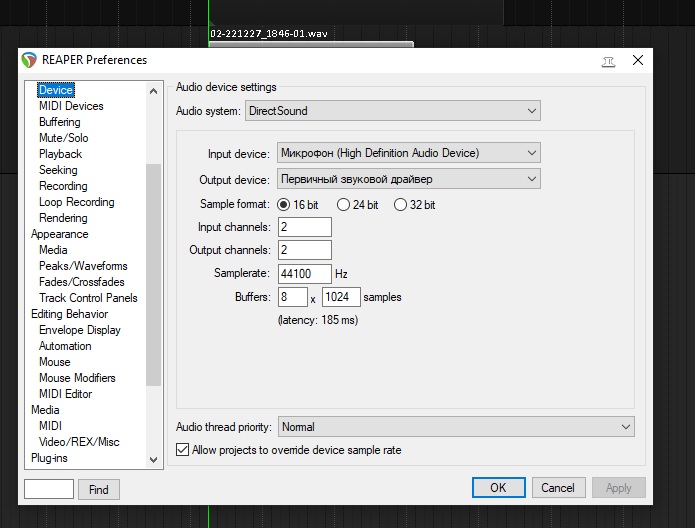Click the Find button
695x528 pixels.
tap(99, 489)
